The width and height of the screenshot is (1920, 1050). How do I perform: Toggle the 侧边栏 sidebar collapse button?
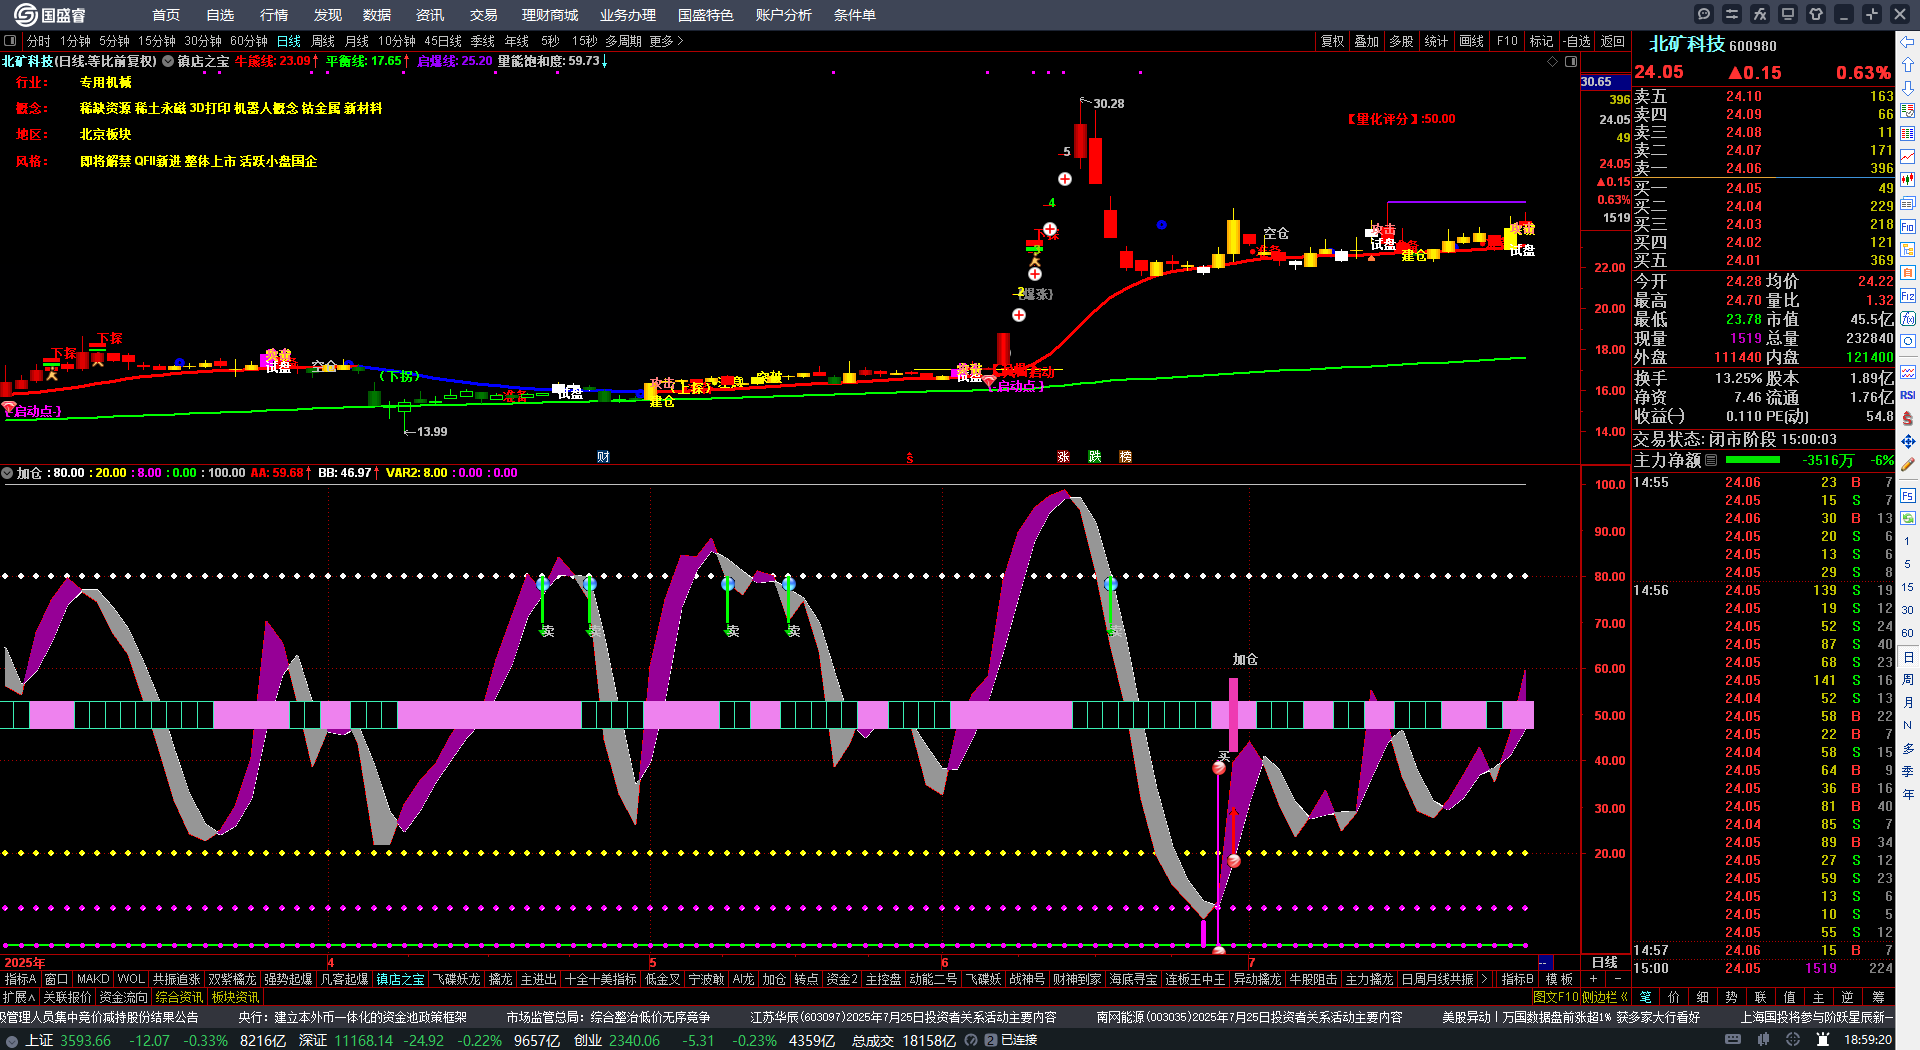[x=1604, y=997]
